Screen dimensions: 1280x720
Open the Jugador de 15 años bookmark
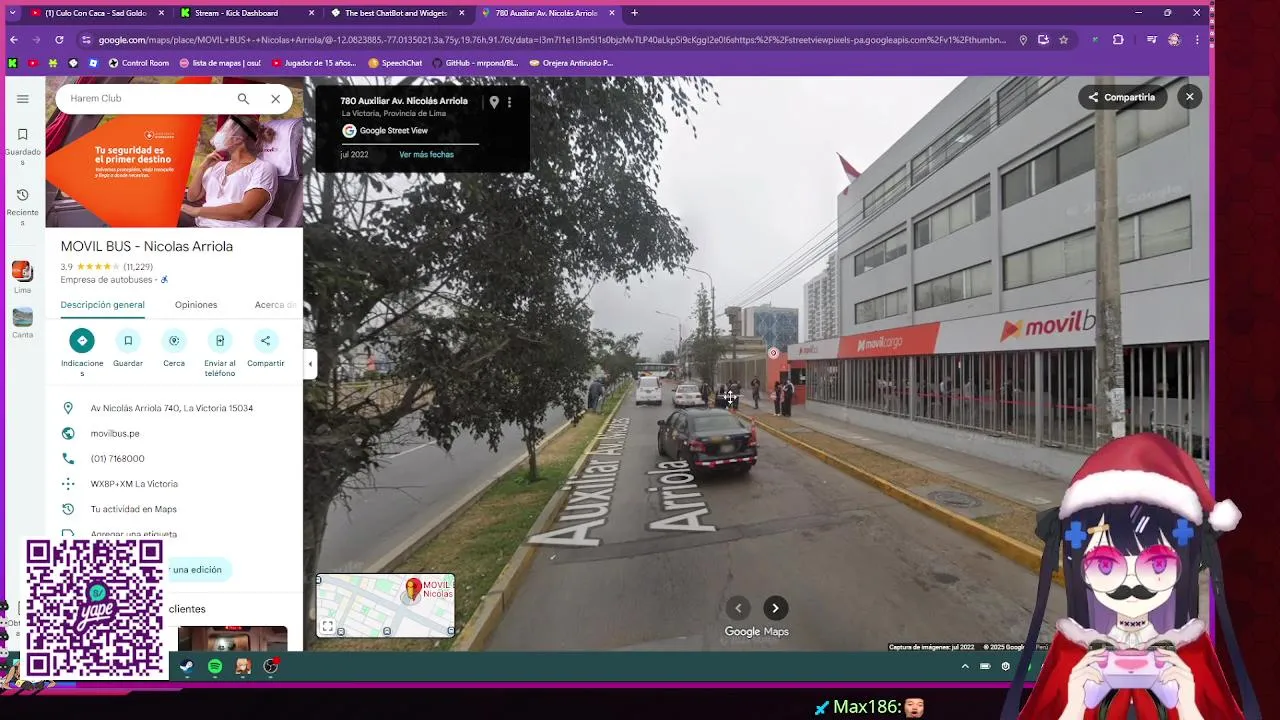pyautogui.click(x=313, y=63)
